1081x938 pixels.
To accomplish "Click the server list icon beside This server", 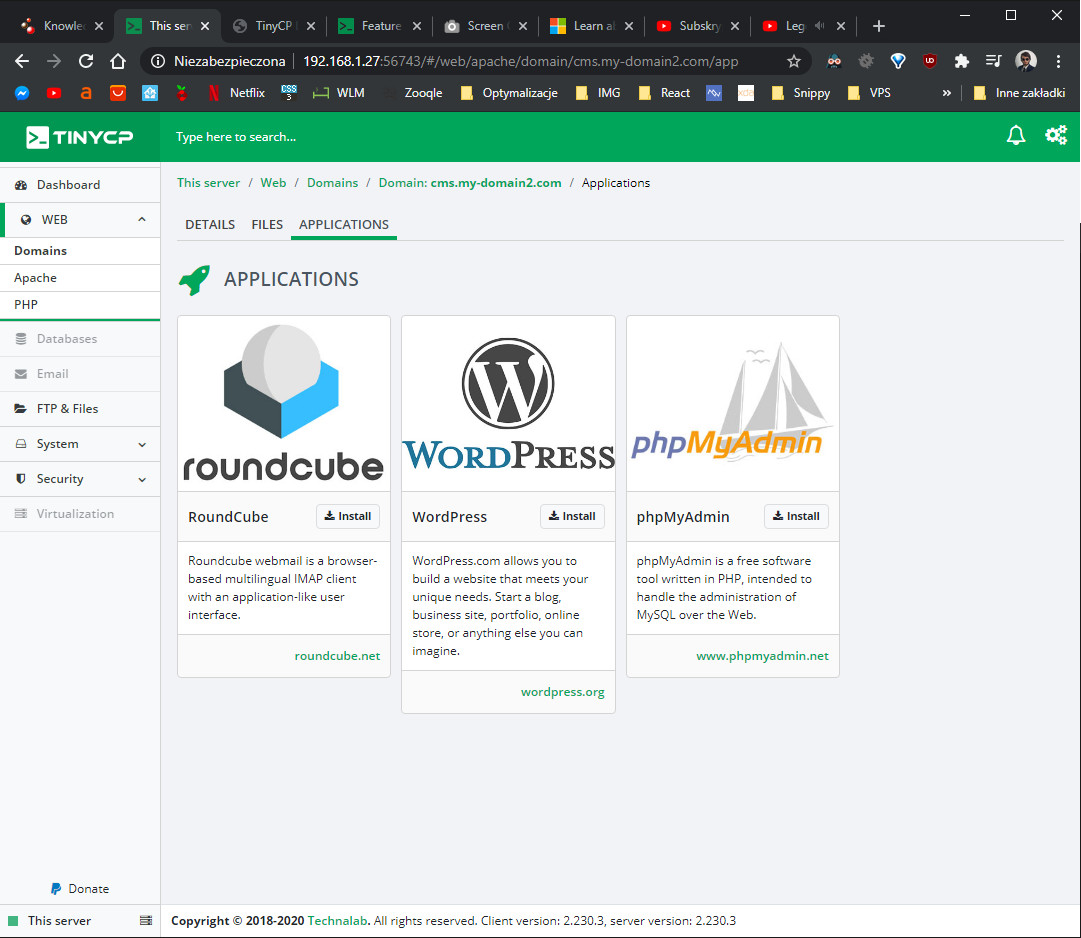I will 146,921.
